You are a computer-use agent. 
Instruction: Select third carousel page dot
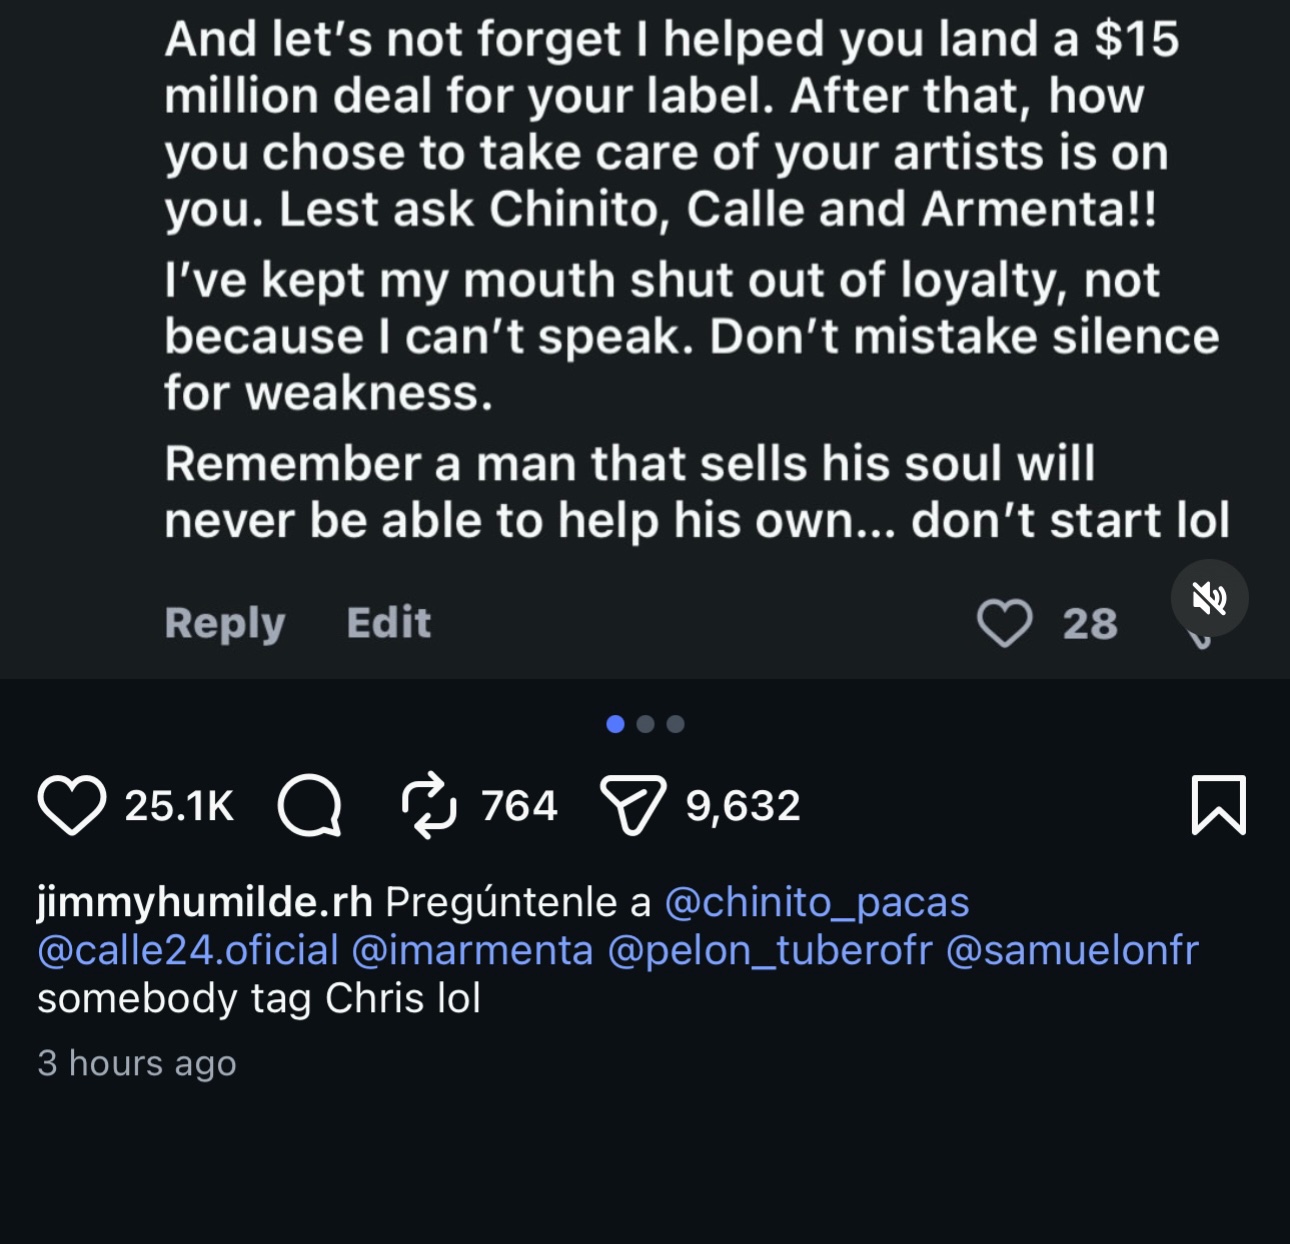click(676, 724)
